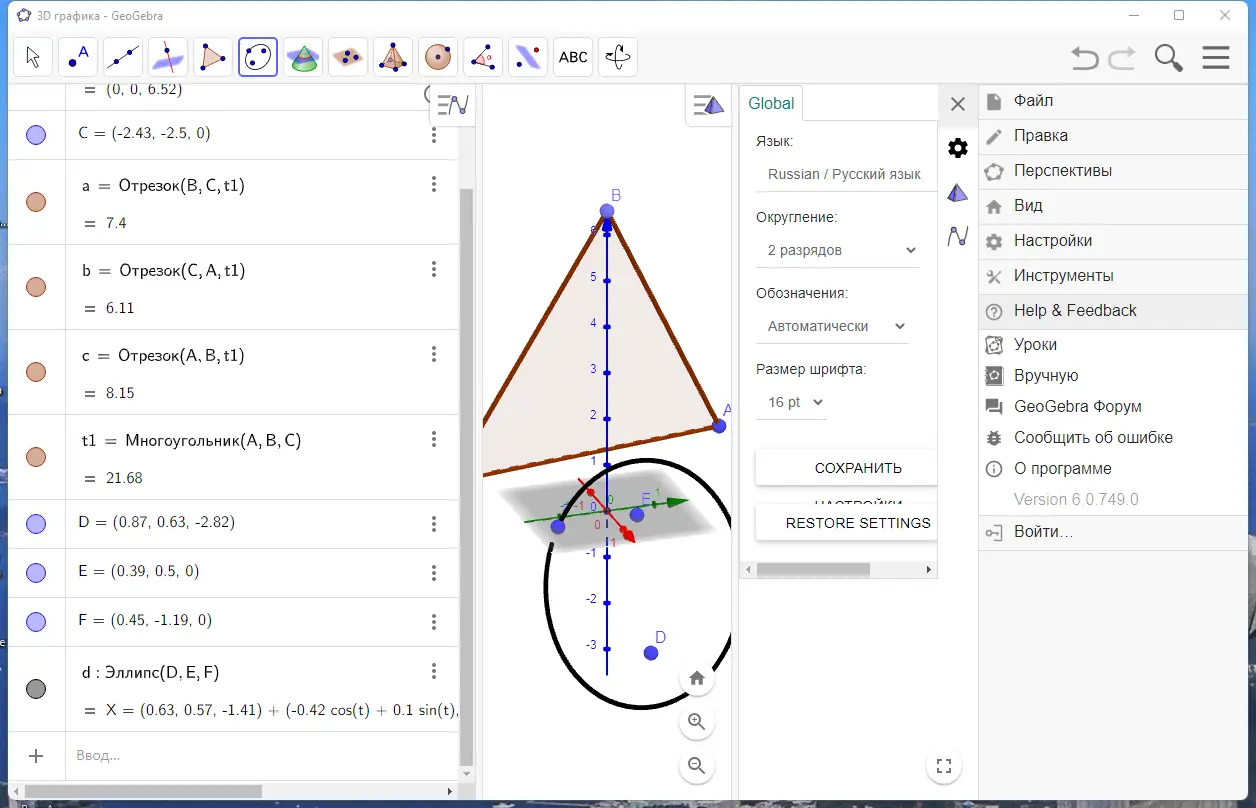Image resolution: width=1256 pixels, height=808 pixels.
Task: Select the ABC text tool
Action: pyautogui.click(x=573, y=57)
